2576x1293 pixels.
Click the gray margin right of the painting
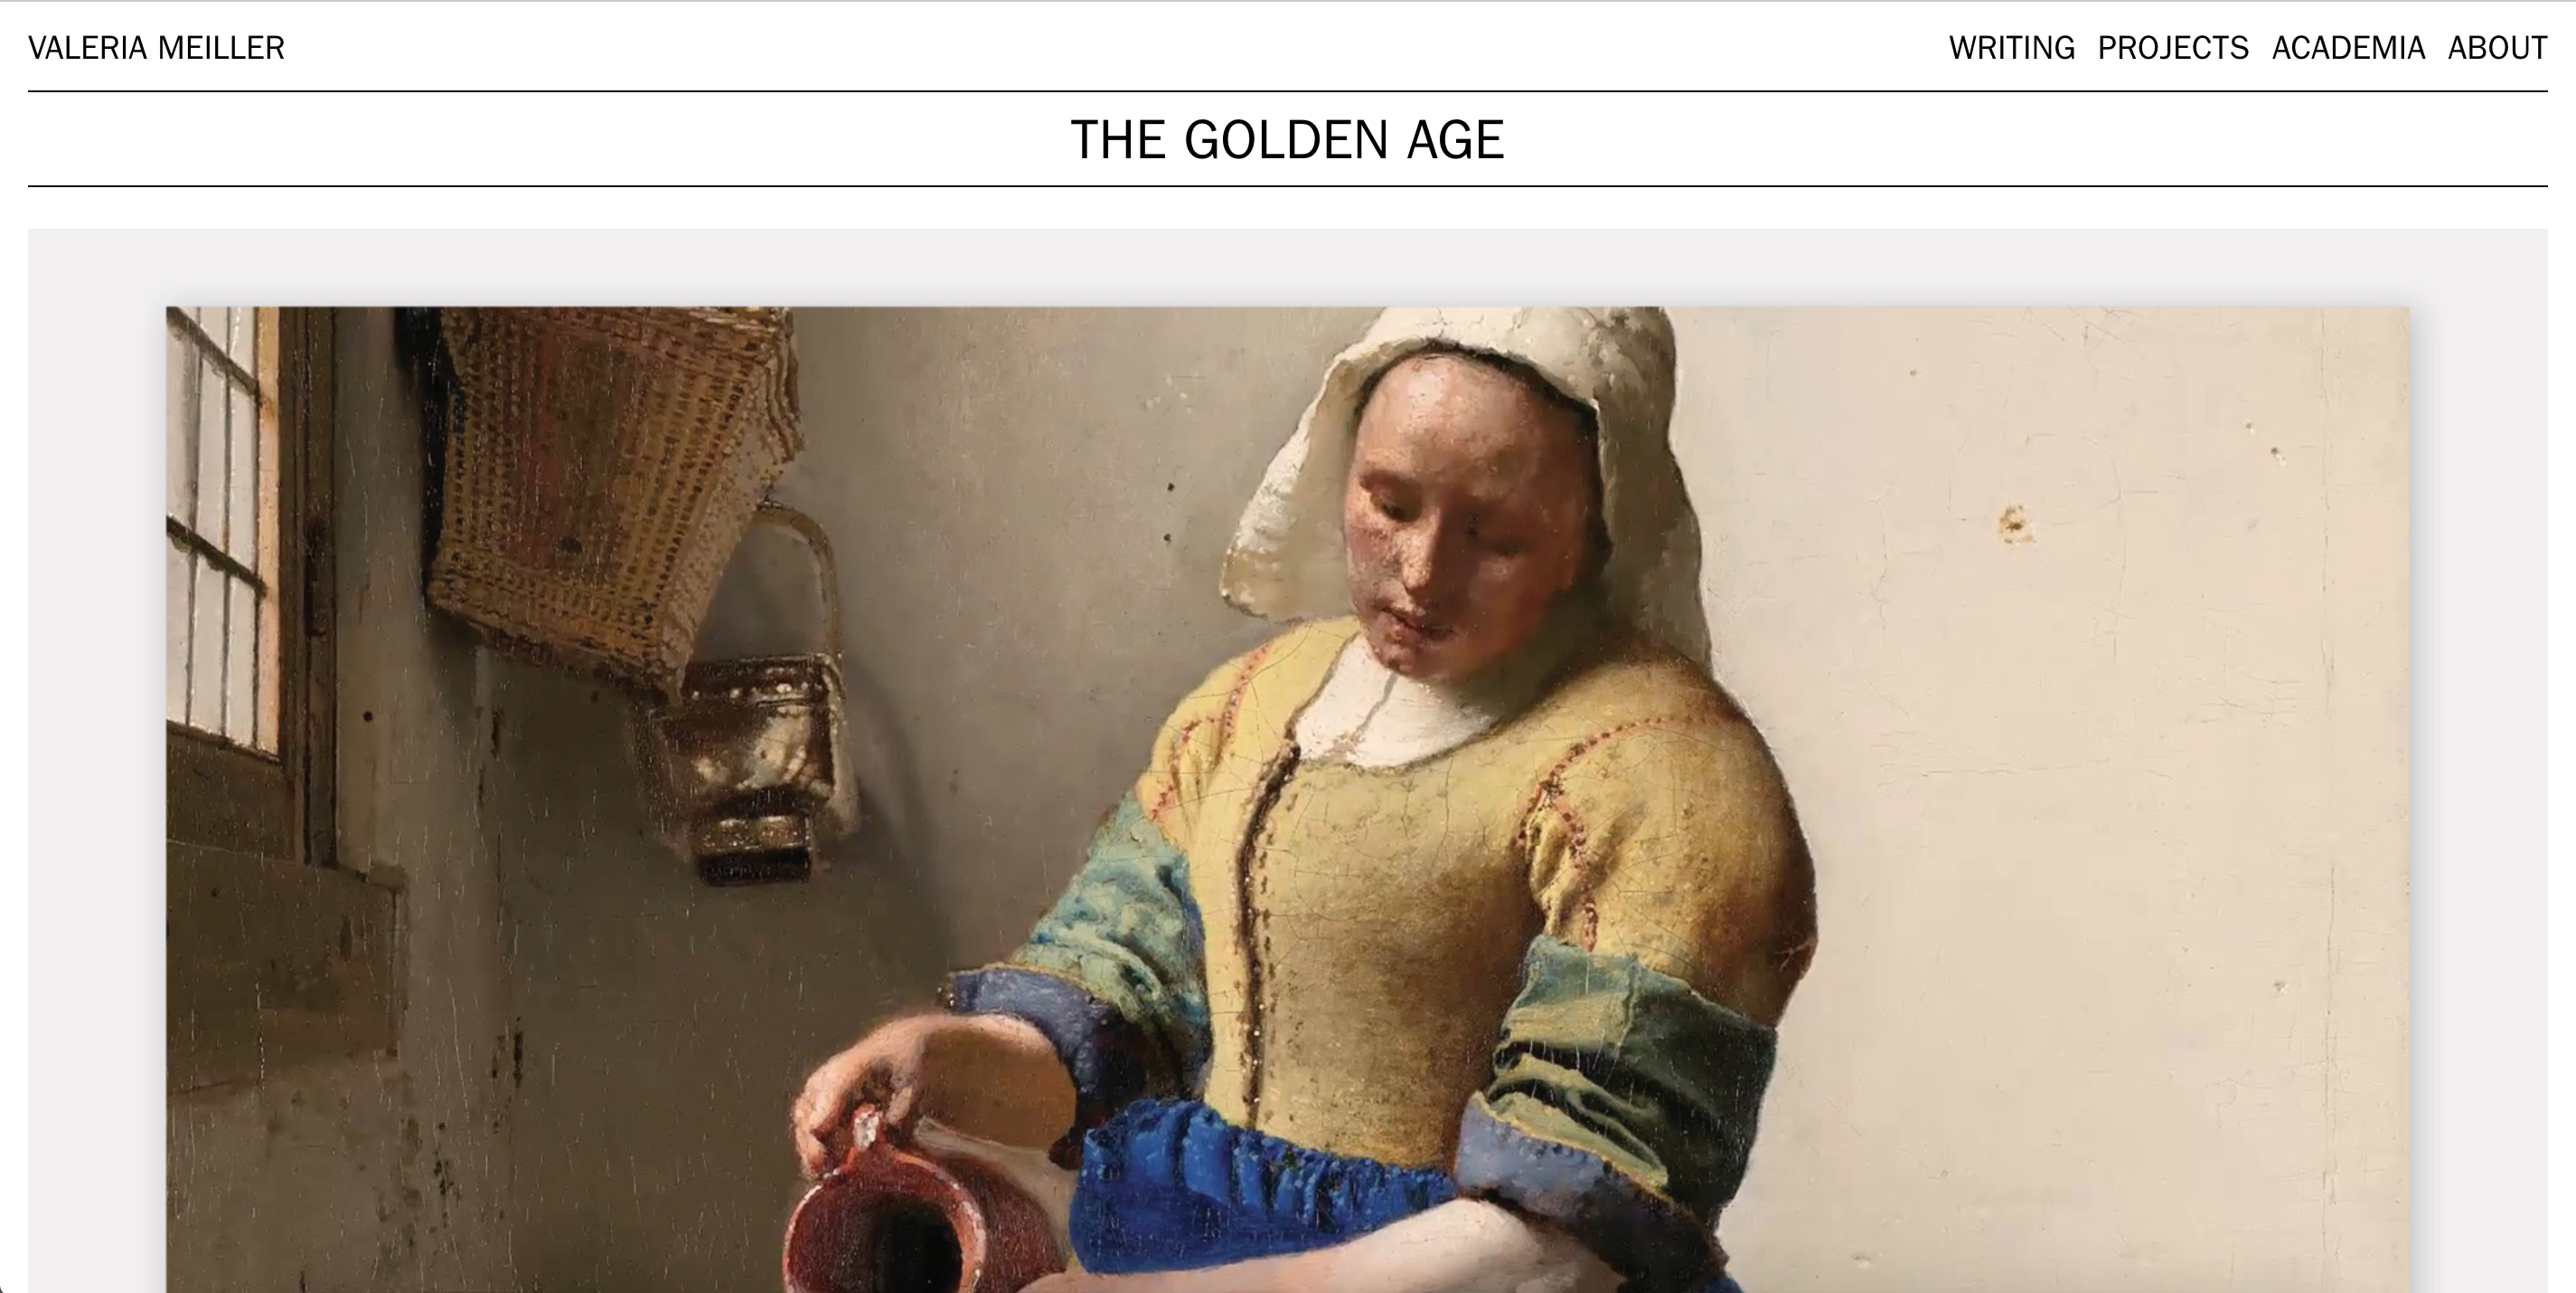[2479, 760]
